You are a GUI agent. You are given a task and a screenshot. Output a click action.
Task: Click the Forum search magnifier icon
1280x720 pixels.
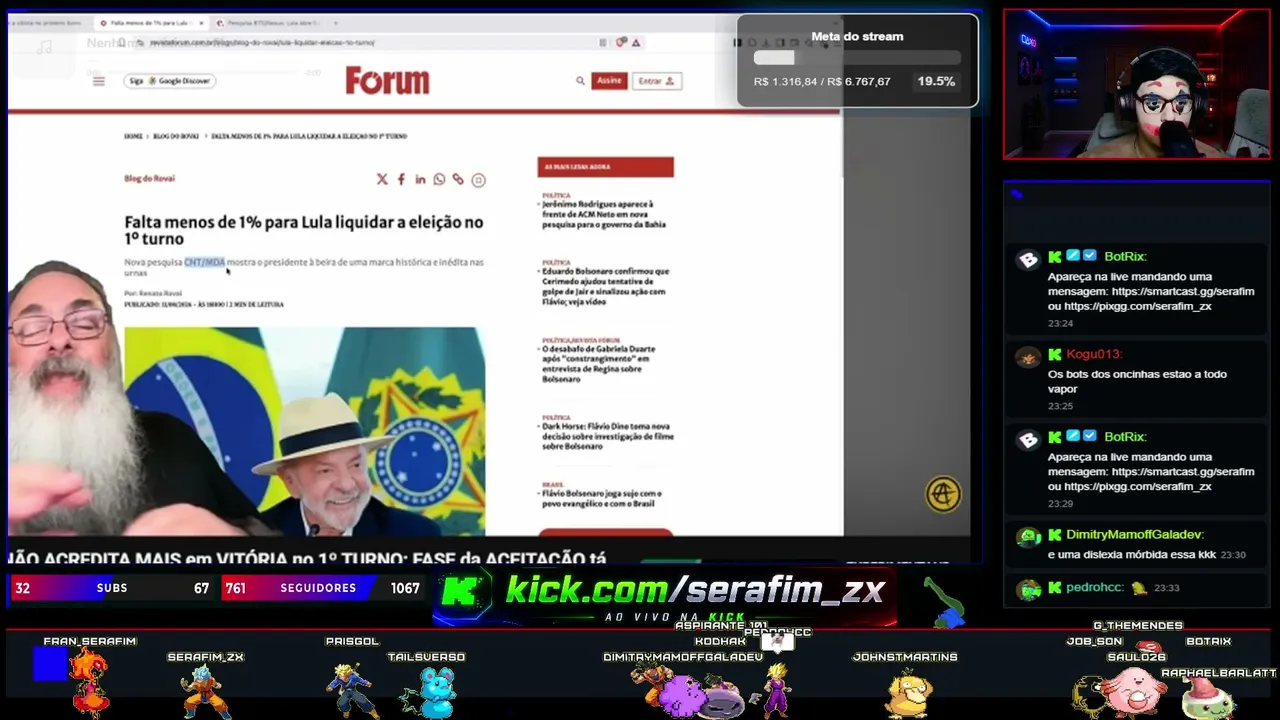(x=580, y=81)
